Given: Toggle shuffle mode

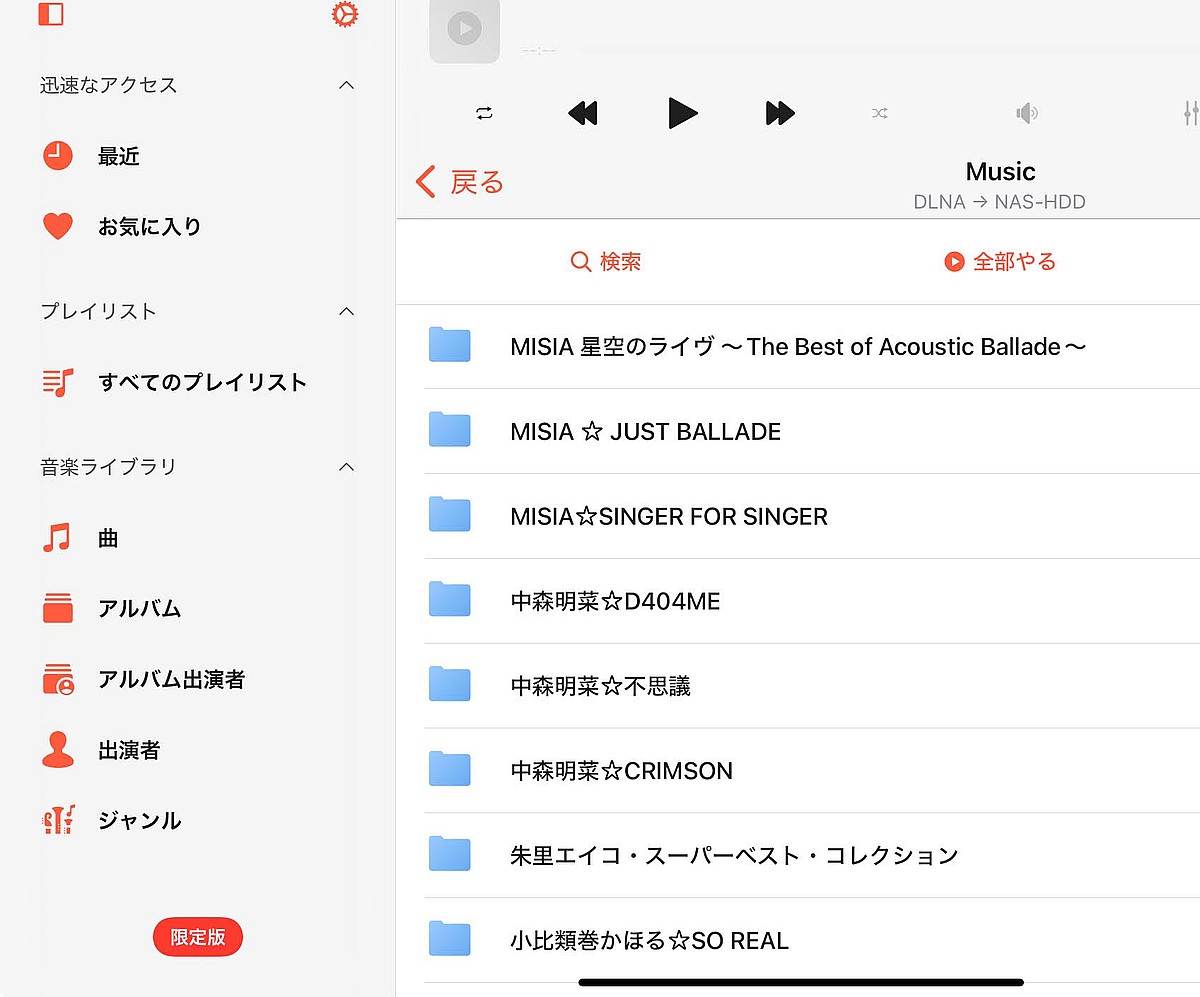Looking at the screenshot, I should click(x=880, y=113).
